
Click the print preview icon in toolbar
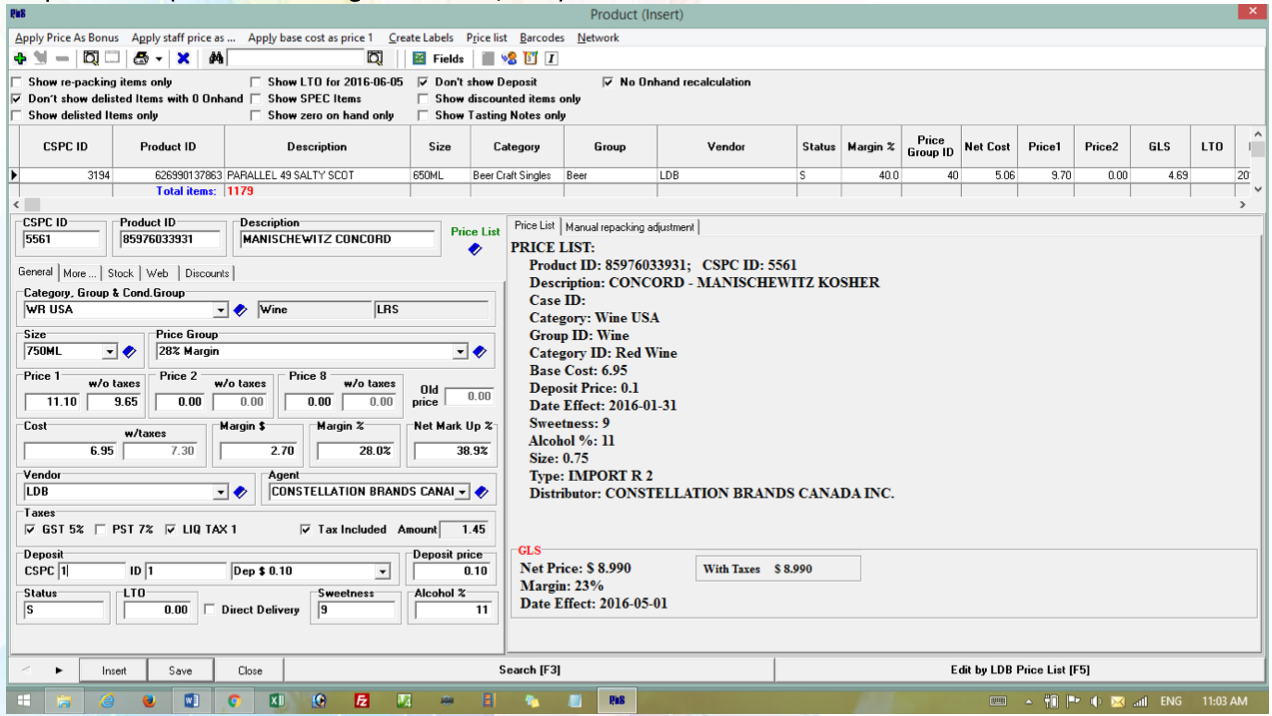tap(91, 59)
